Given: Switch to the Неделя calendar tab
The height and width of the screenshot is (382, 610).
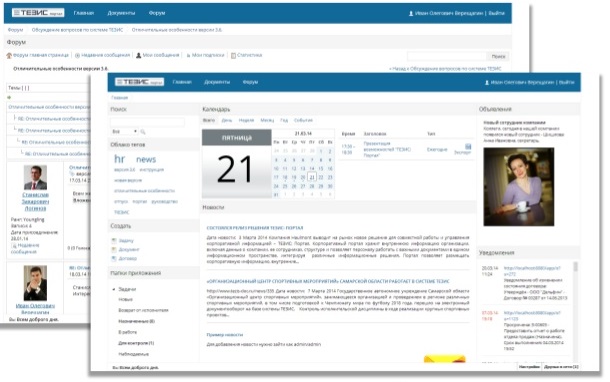Looking at the screenshot, I should (246, 121).
